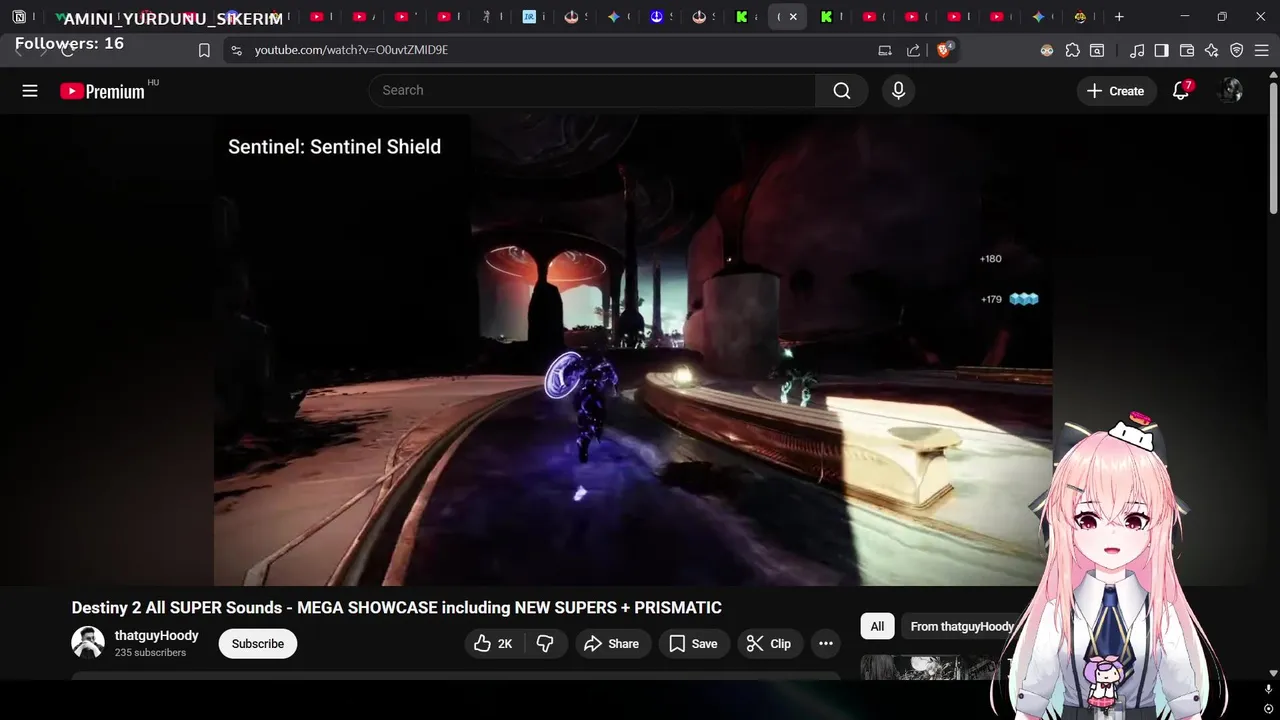This screenshot has width=1280, height=720.
Task: Pause video by clicking the player
Action: click(633, 350)
